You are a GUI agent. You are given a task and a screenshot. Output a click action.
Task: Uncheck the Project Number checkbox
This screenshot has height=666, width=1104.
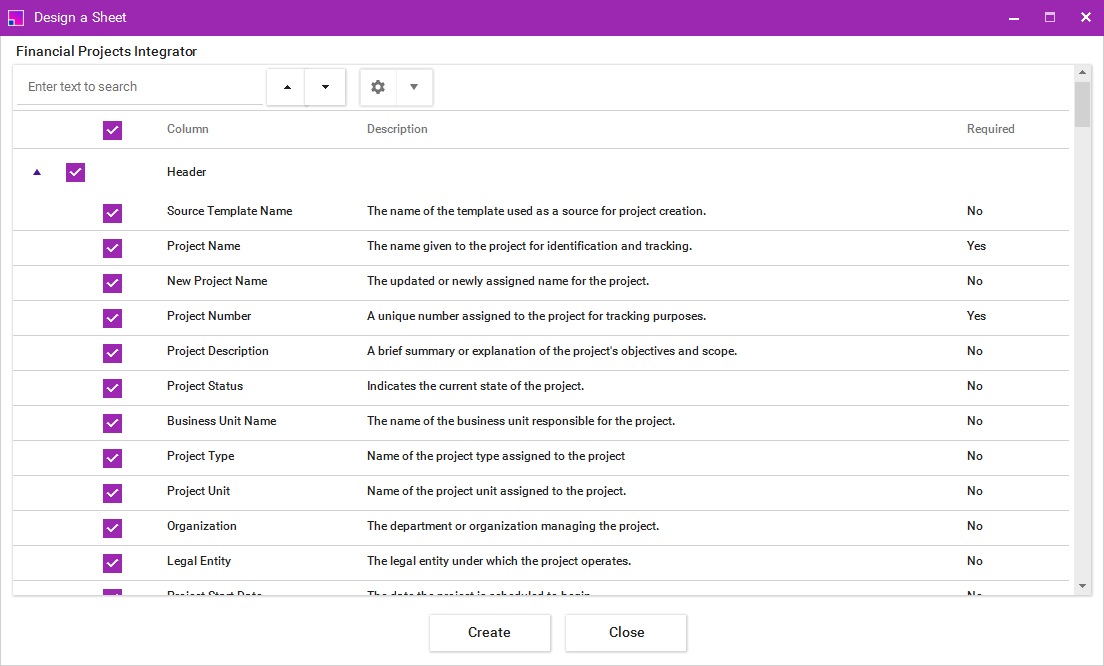[x=113, y=318]
